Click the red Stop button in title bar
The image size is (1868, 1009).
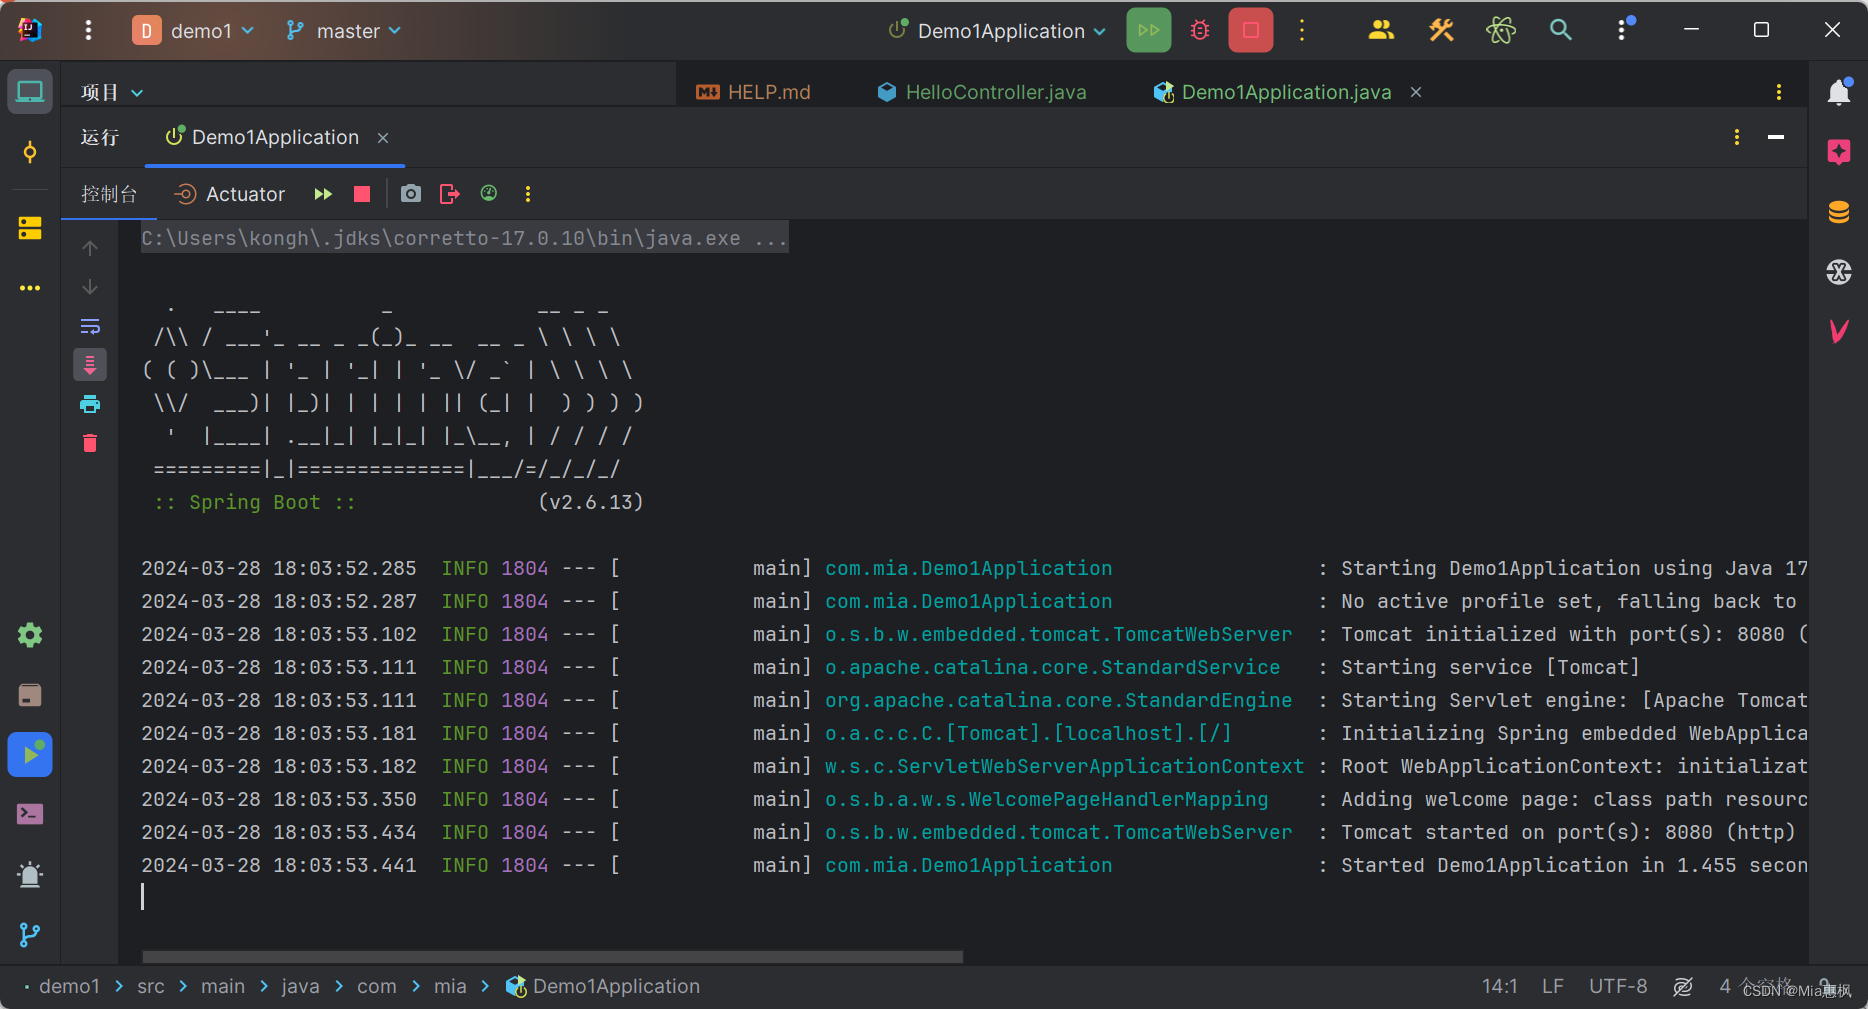(x=1250, y=30)
